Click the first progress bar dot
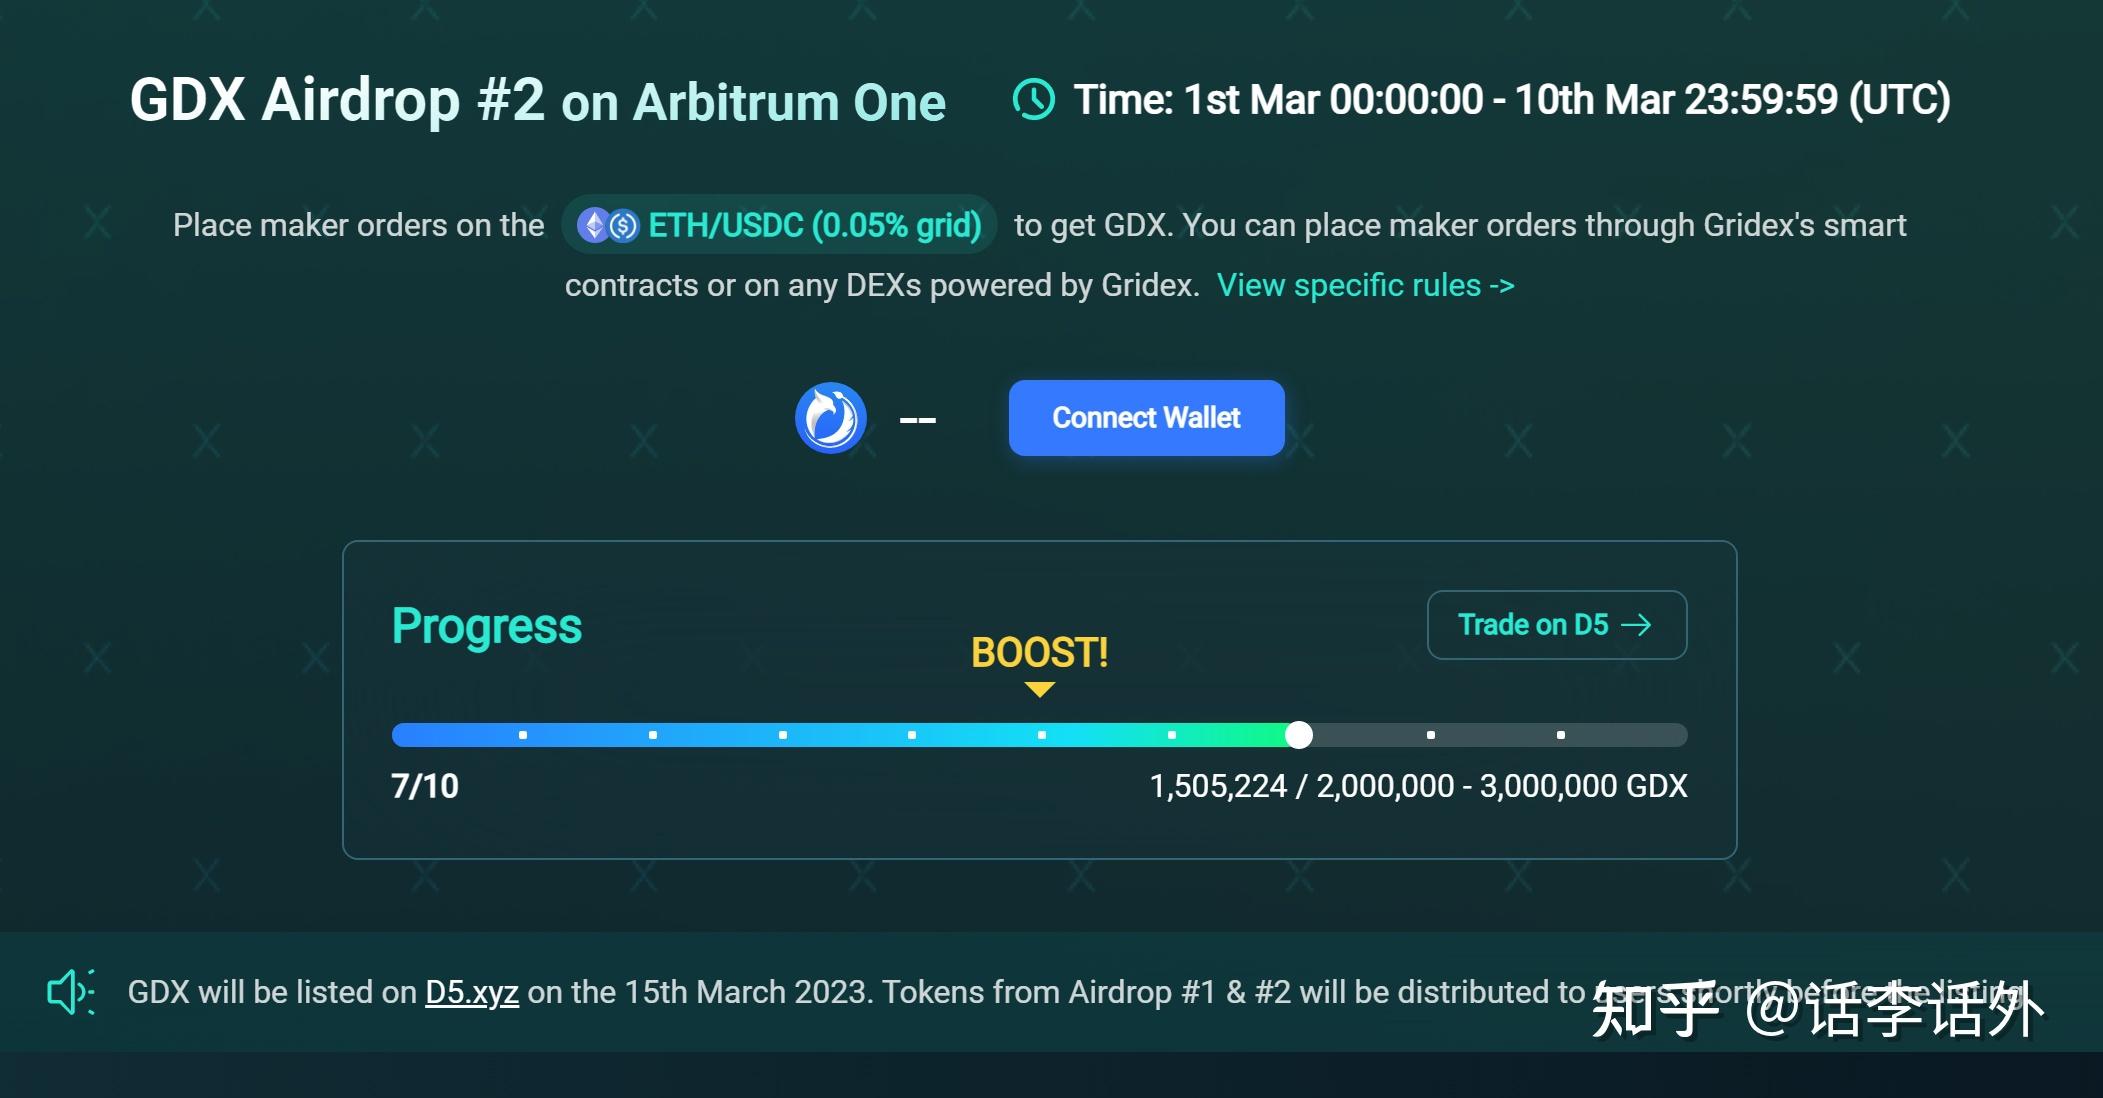 click(x=523, y=735)
